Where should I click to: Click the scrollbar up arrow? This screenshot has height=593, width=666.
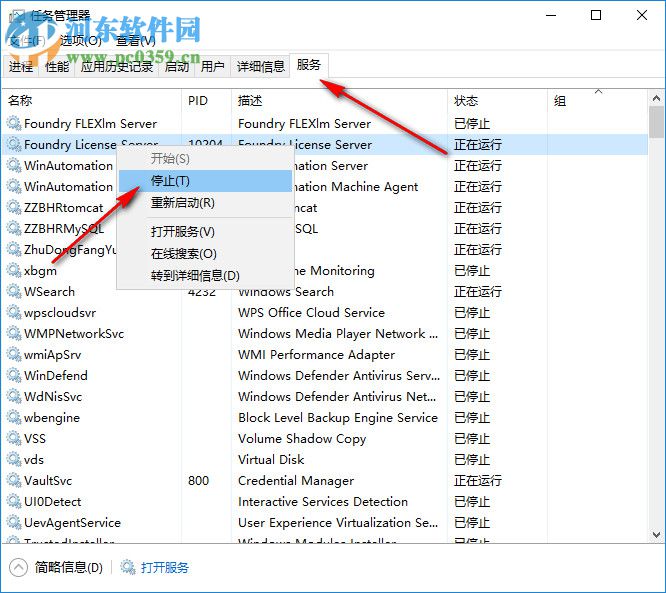(x=656, y=98)
